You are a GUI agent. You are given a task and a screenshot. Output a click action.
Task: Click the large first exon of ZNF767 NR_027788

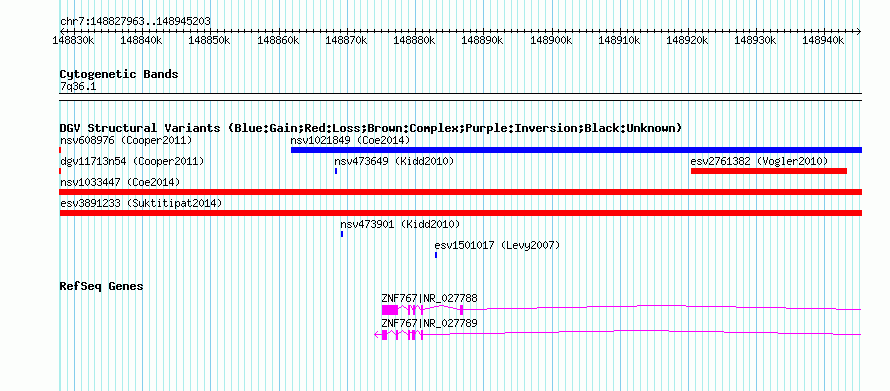click(390, 309)
